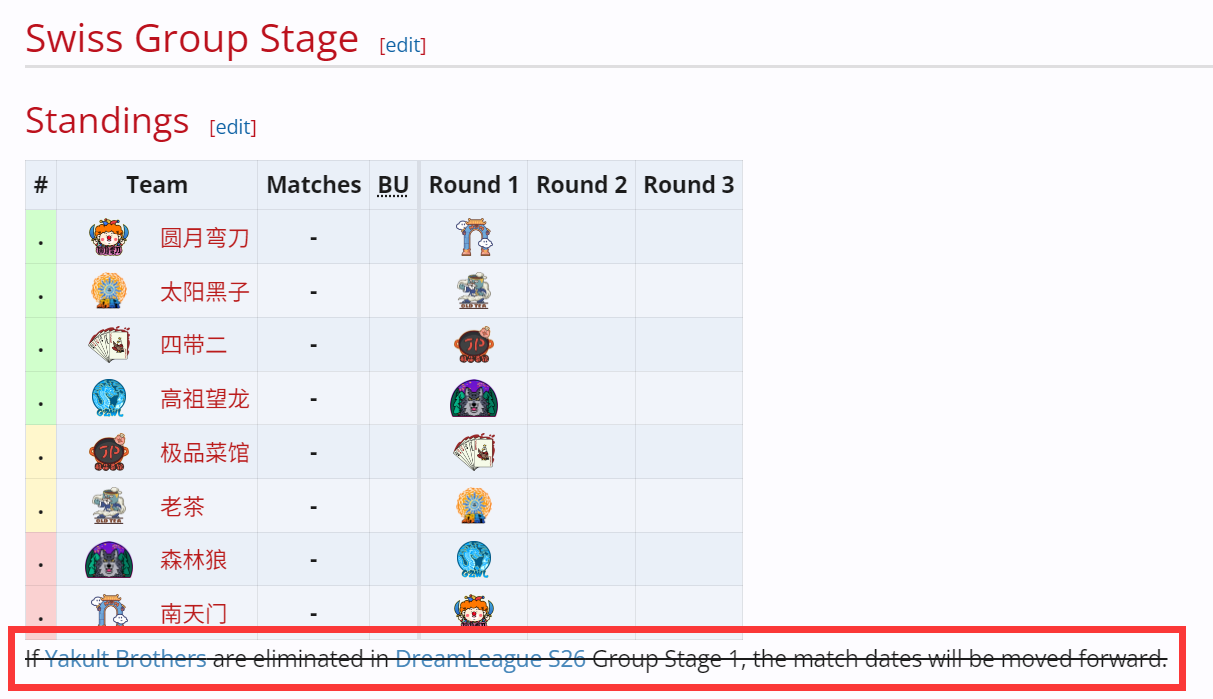Screen dimensions: 1213x699
Task: Click the 圆月弯刀 team logo icon
Action: click(x=108, y=238)
